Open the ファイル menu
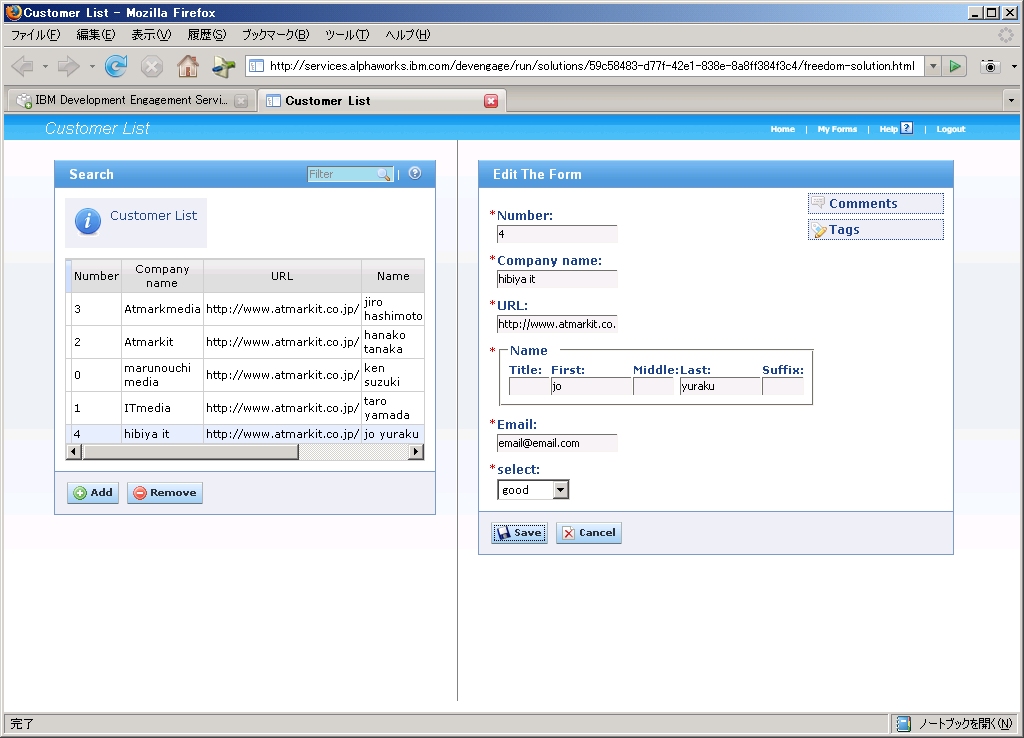 point(35,35)
